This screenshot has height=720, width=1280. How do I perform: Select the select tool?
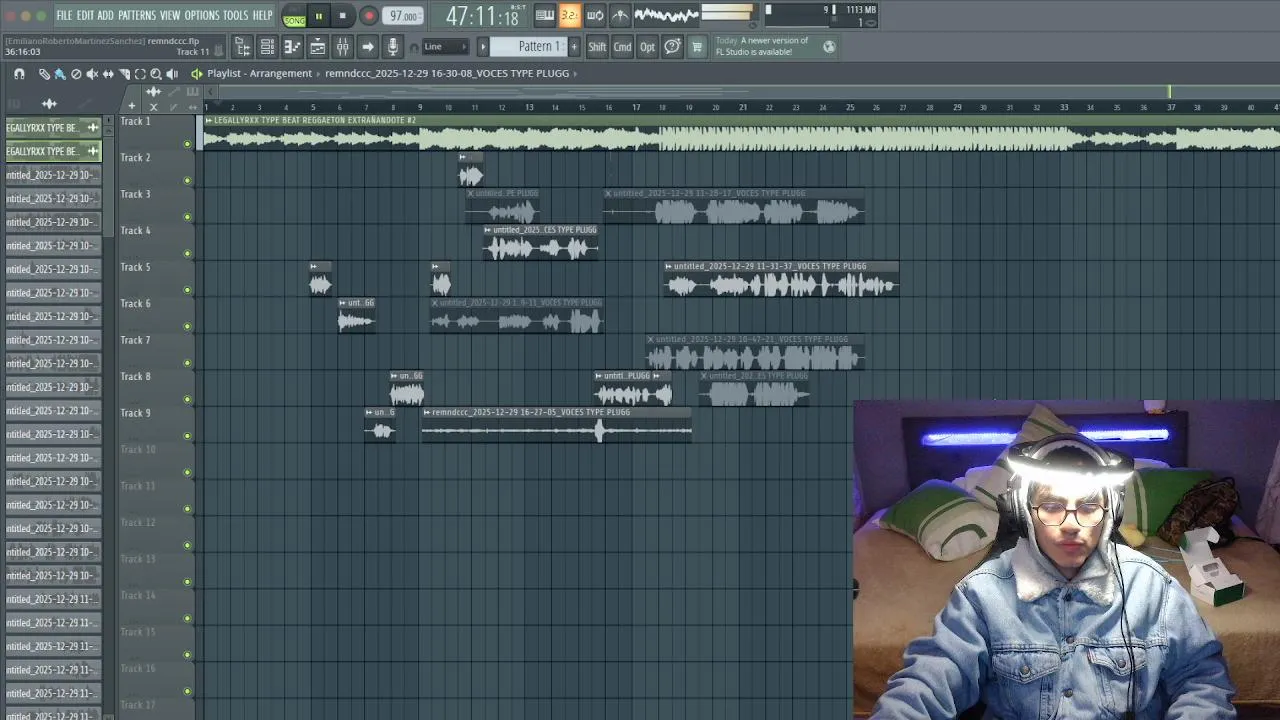coord(140,74)
